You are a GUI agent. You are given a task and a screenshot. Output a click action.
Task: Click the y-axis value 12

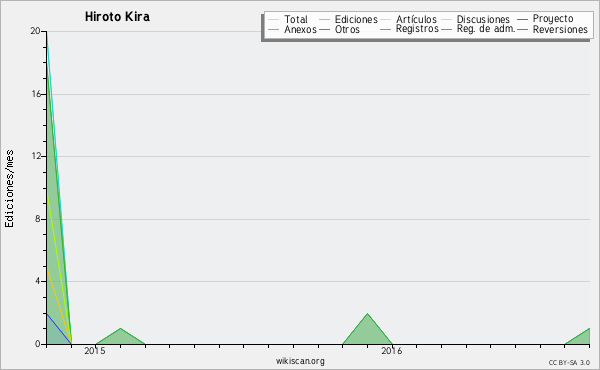[36, 156]
